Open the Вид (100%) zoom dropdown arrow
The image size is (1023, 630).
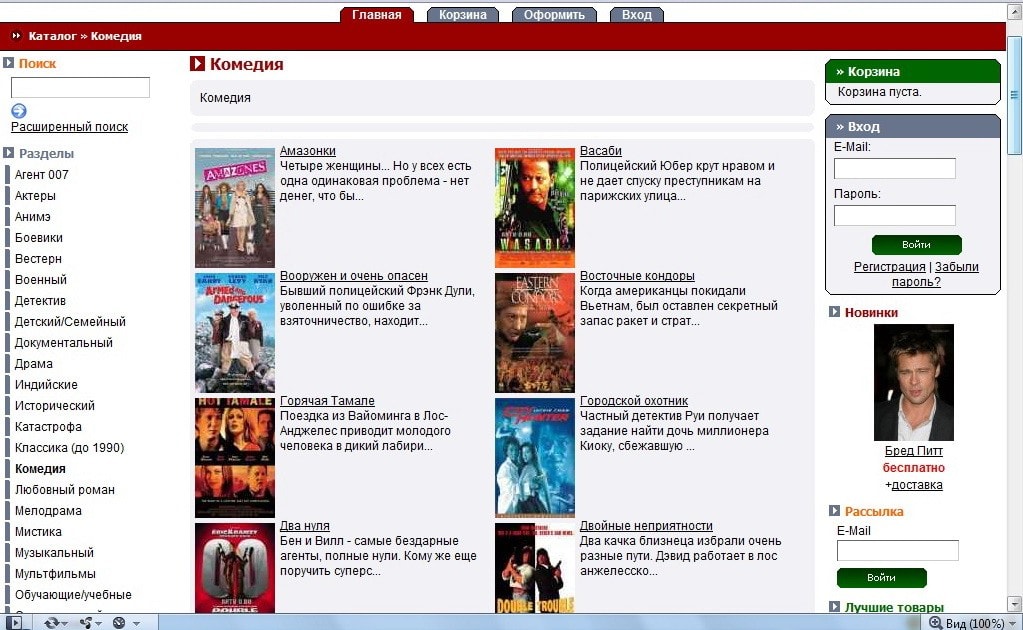[x=1013, y=623]
